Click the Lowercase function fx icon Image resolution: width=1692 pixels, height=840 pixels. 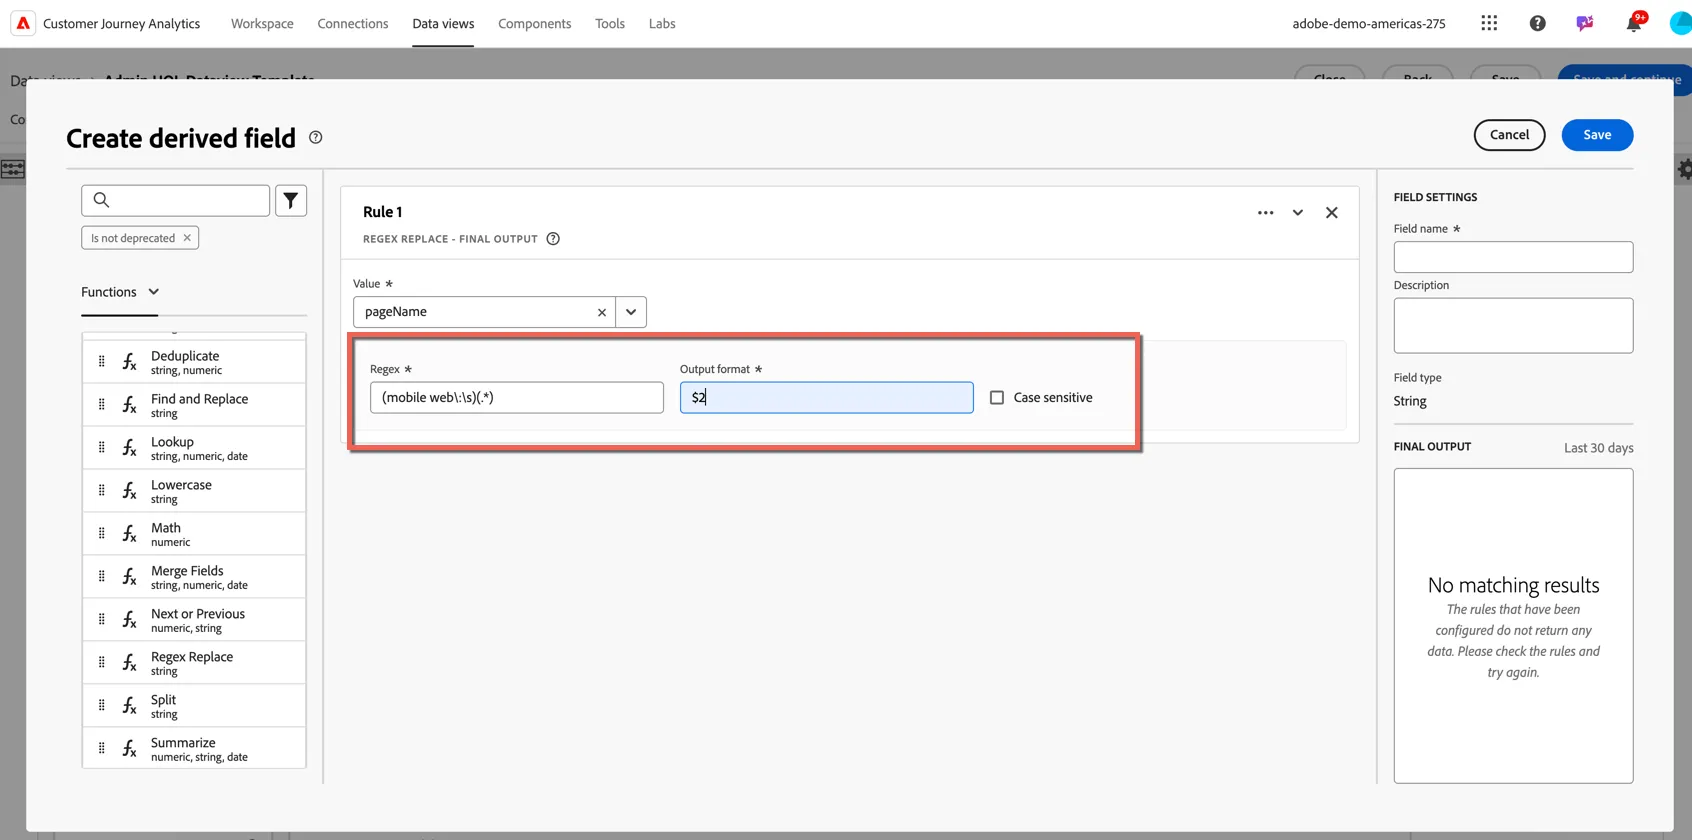point(129,491)
